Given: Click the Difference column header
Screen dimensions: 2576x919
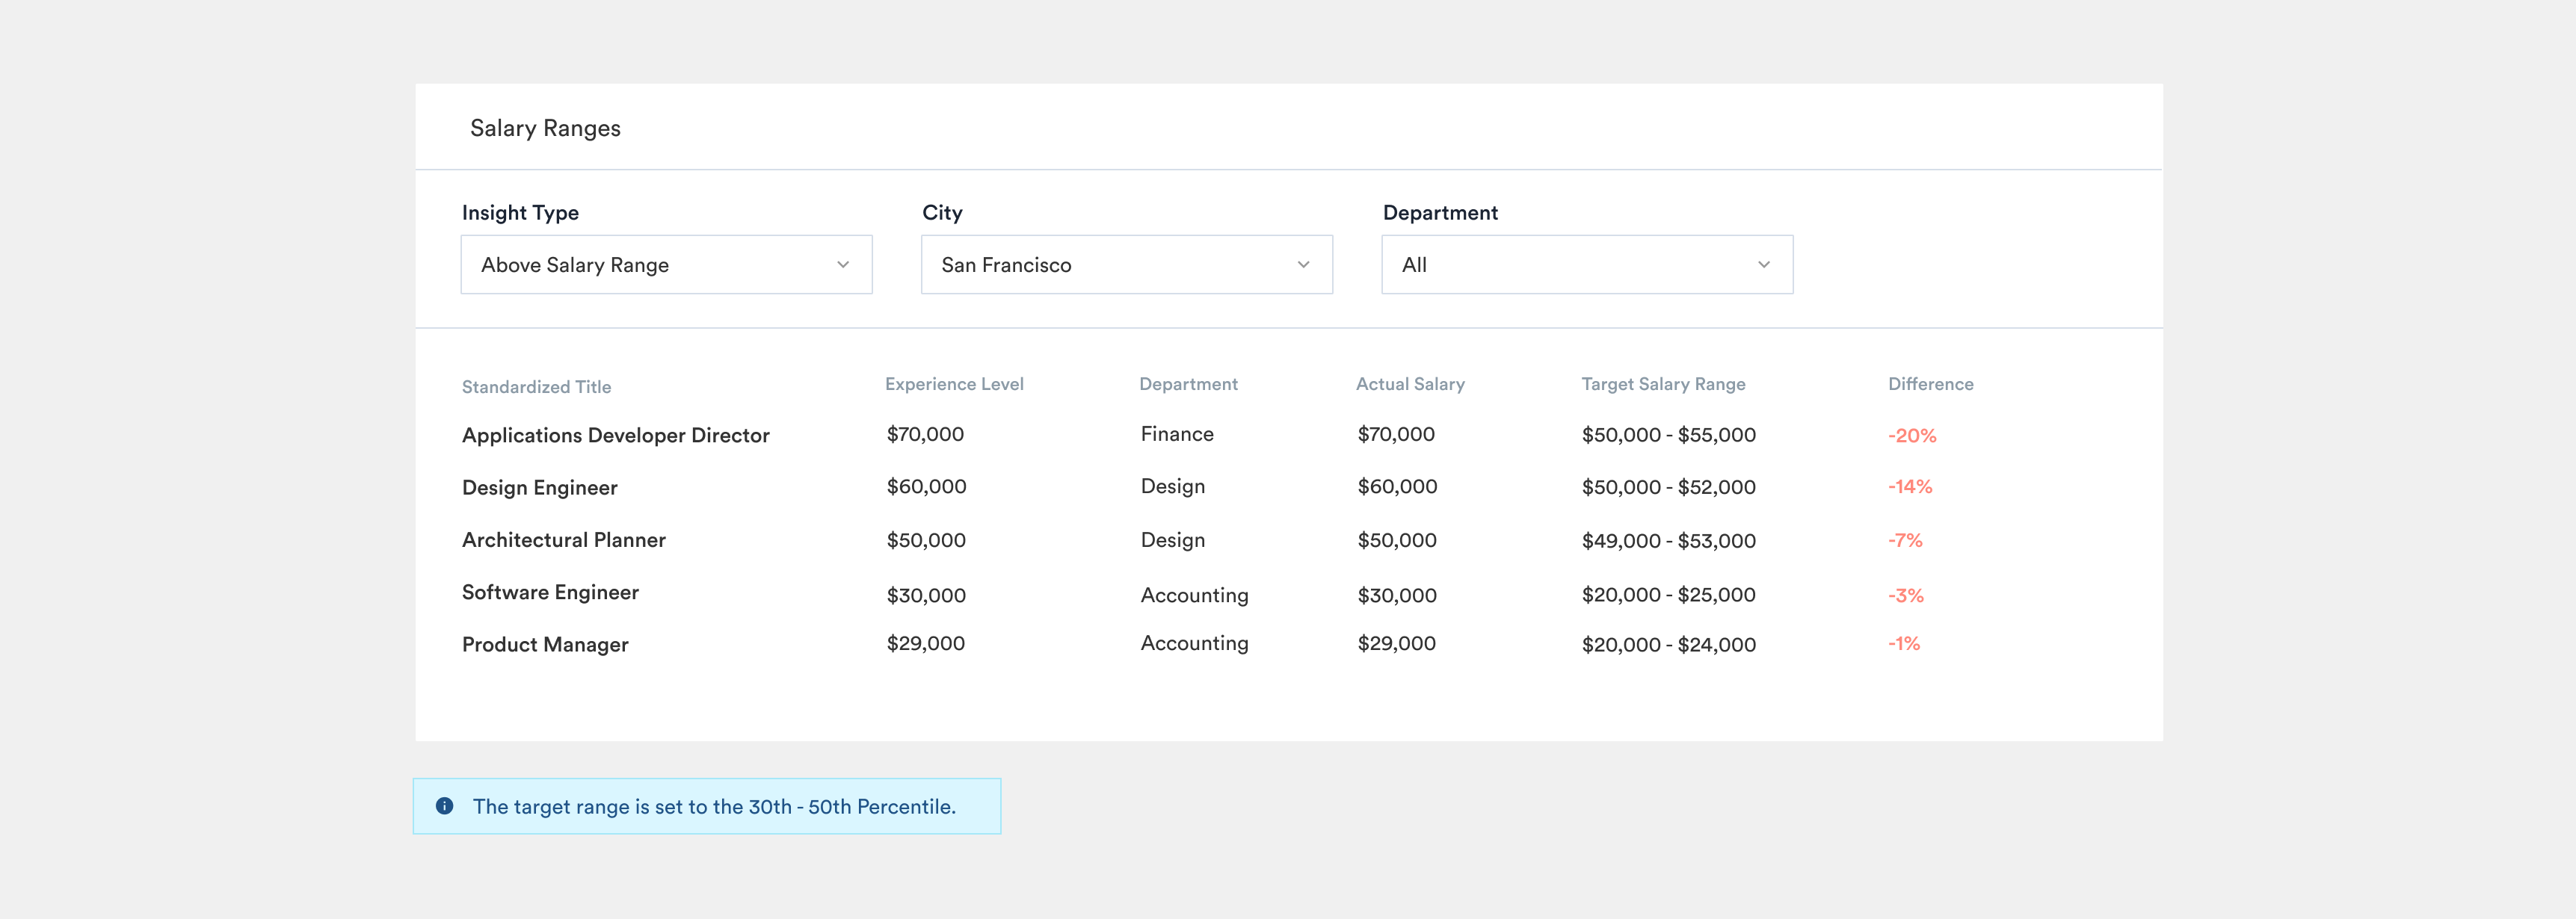Looking at the screenshot, I should 1930,384.
